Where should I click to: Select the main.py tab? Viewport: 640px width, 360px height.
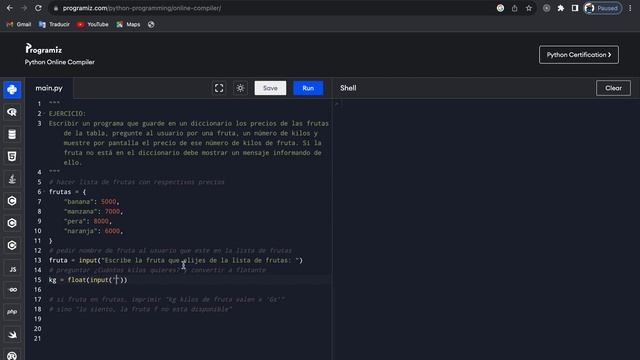pos(49,88)
